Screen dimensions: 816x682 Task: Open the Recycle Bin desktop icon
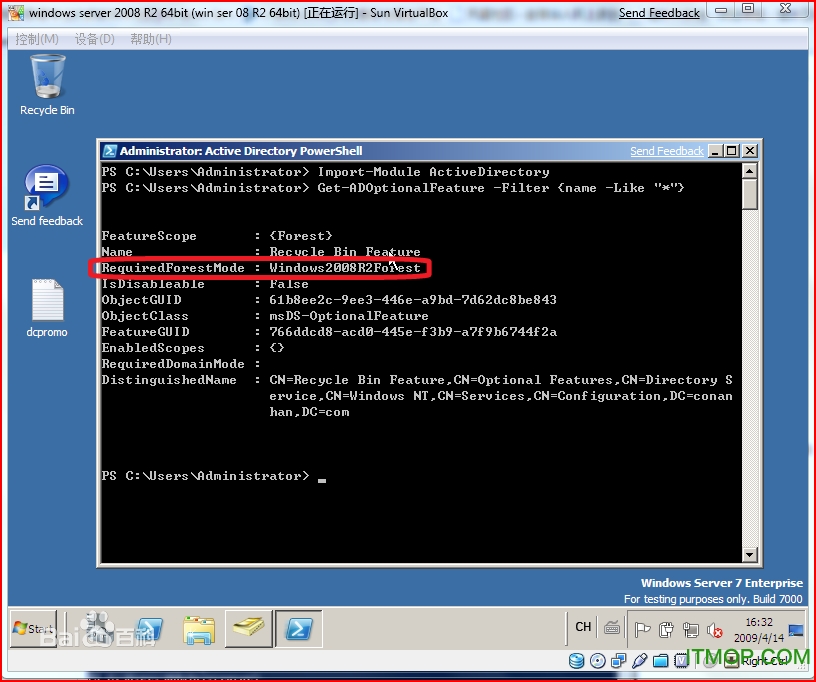pos(47,85)
